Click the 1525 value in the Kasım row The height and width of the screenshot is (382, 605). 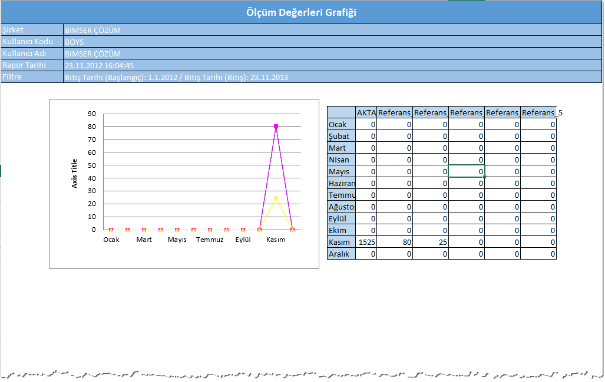366,242
